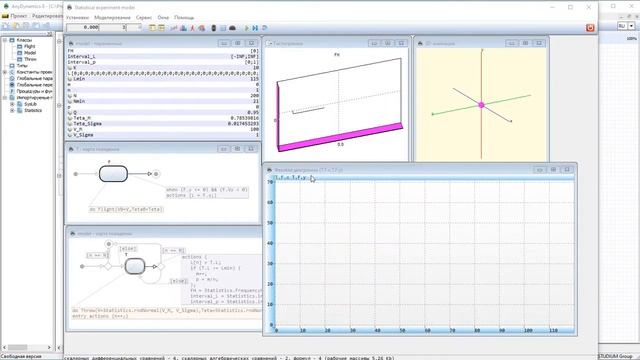Screen dimensions: 640x360
Task: Click state T in the model behavior map
Action: tap(135, 267)
